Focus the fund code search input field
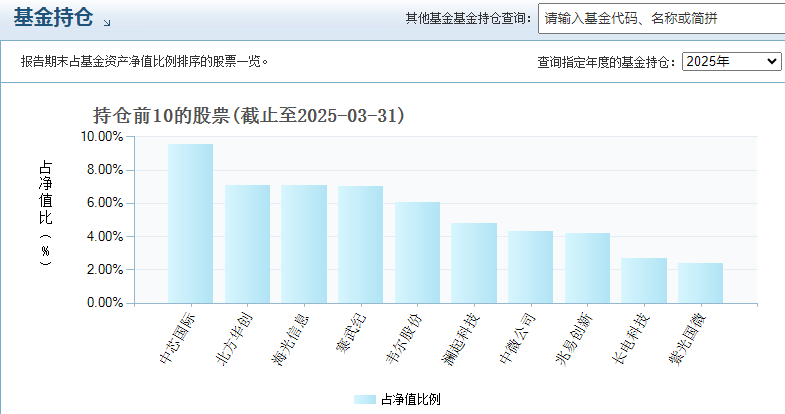Screen dimensions: 785x414 point(661,19)
